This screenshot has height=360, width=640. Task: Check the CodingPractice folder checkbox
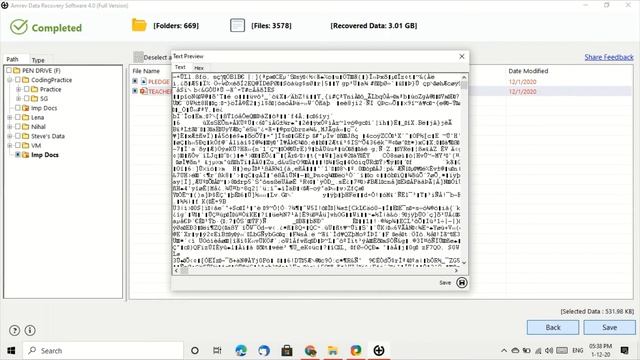[18, 80]
